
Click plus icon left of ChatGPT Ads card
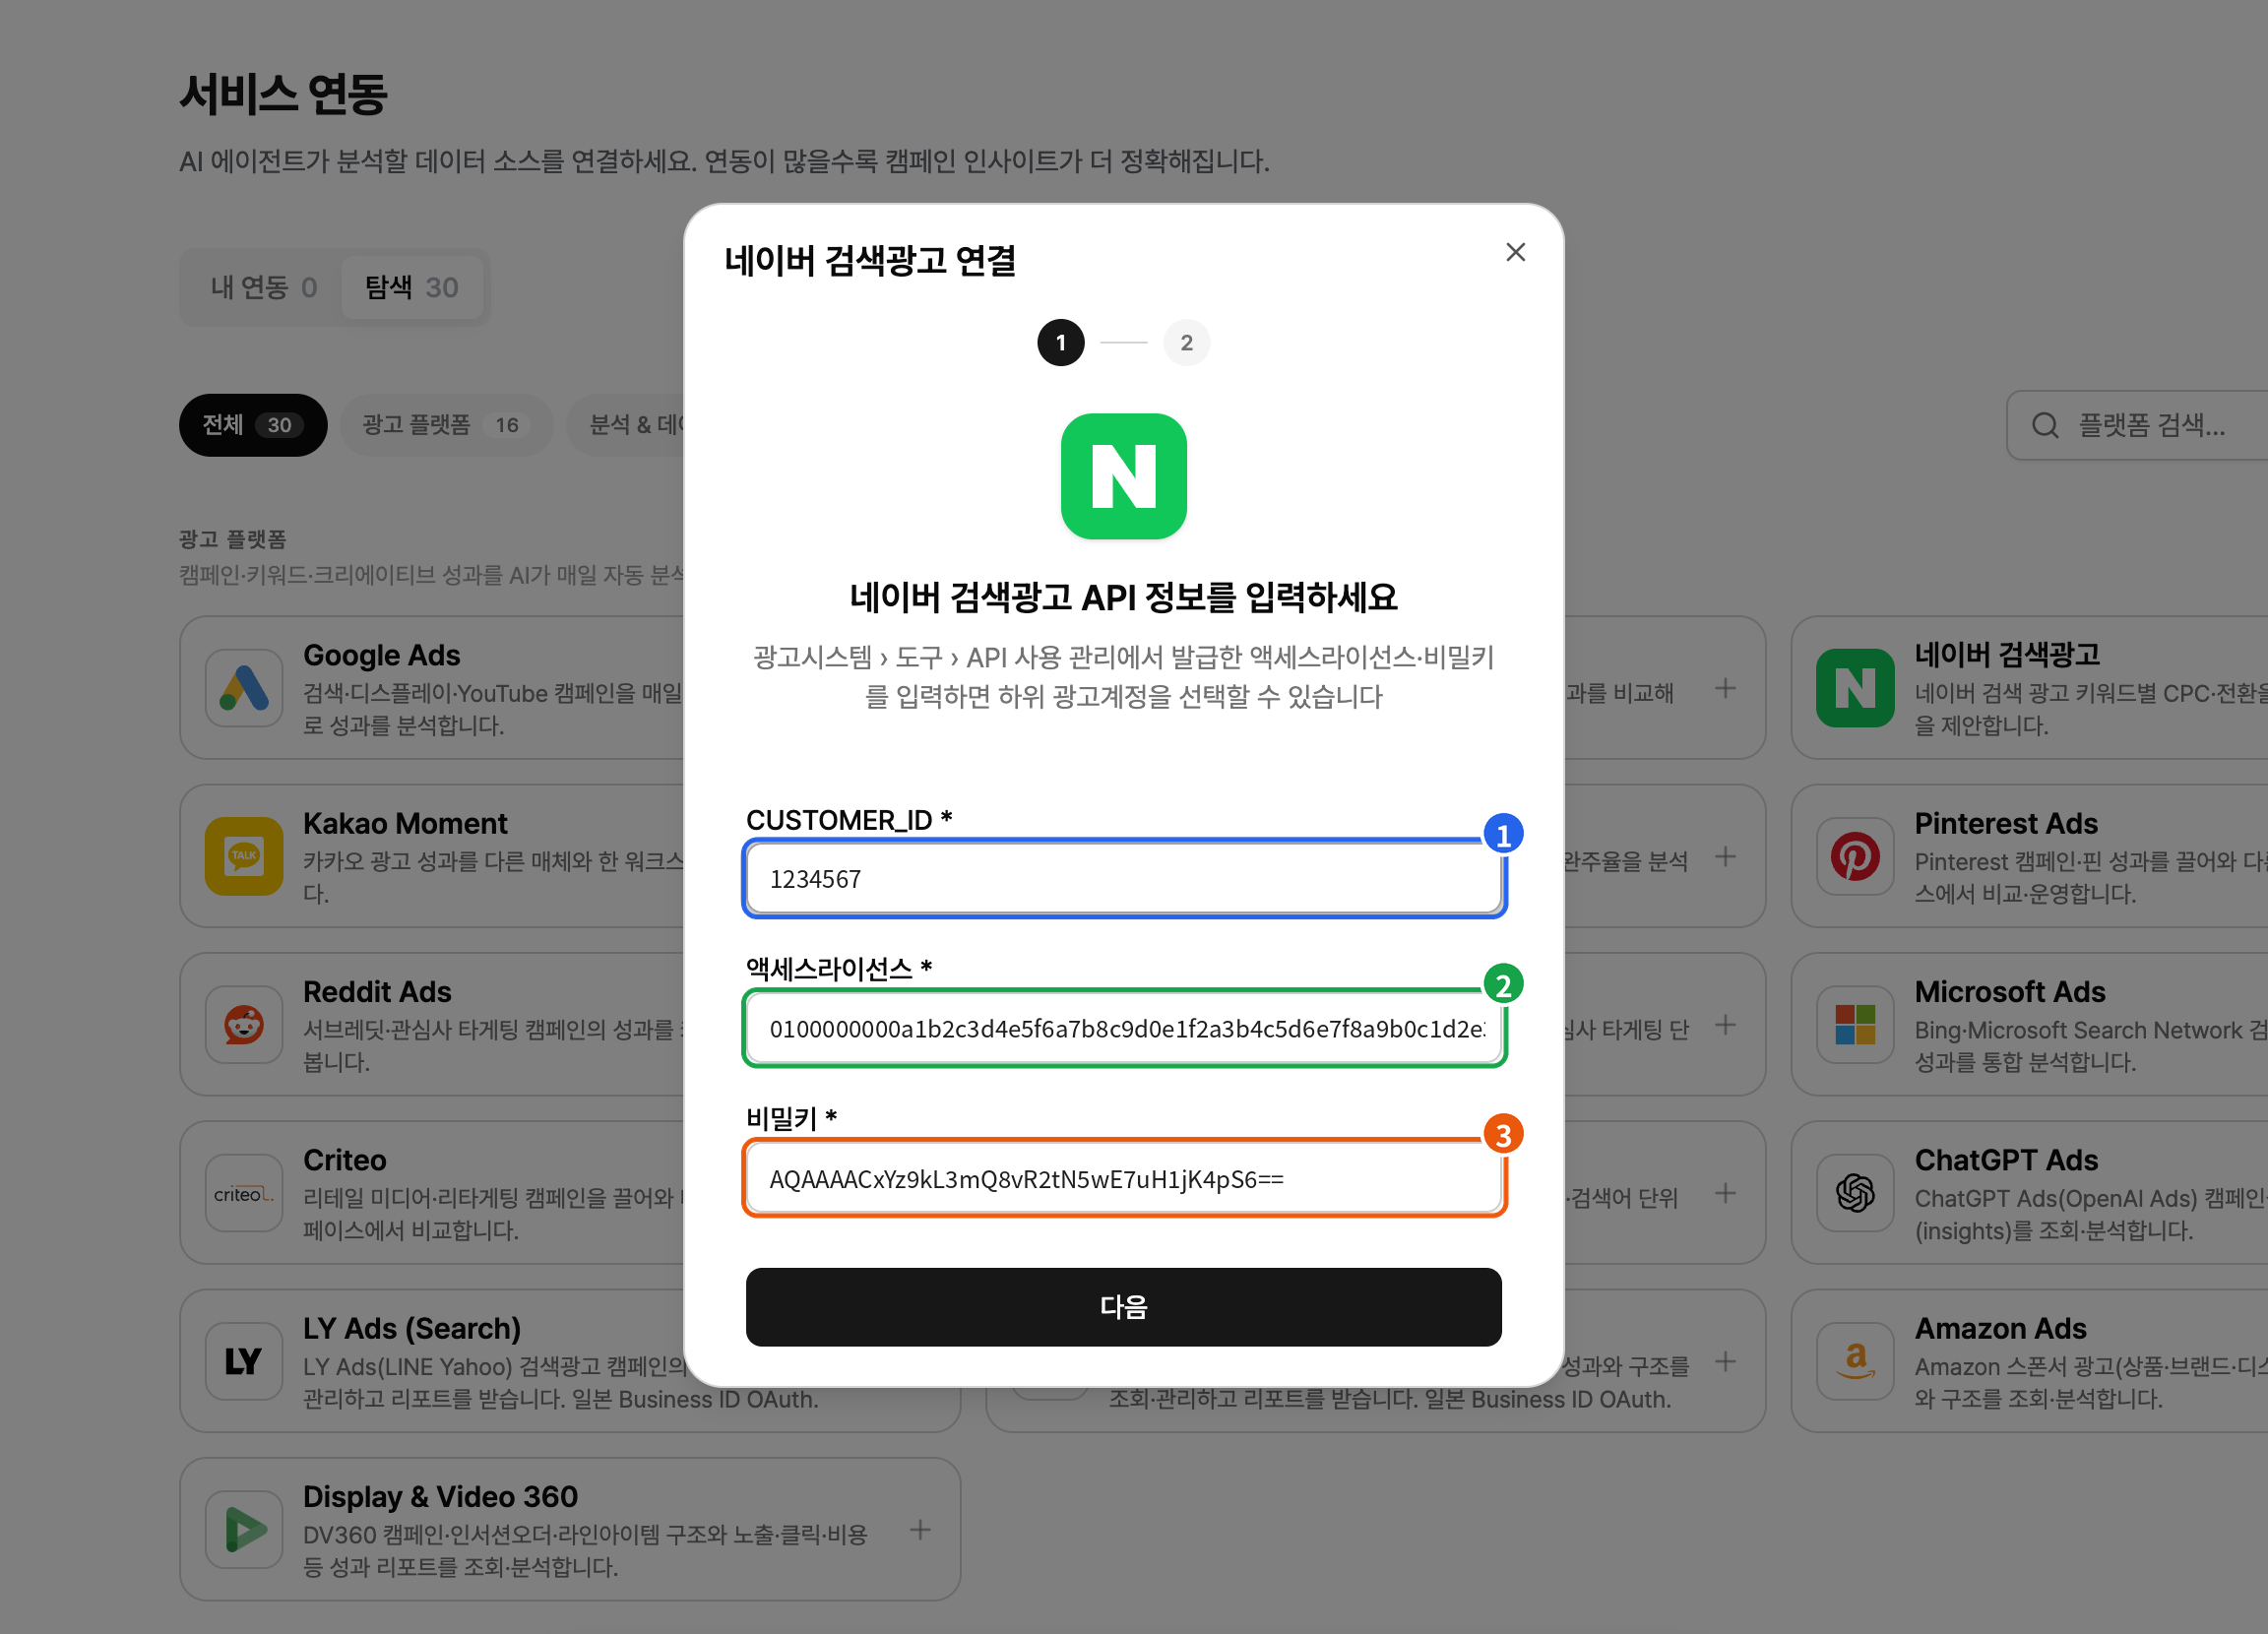click(1725, 1193)
